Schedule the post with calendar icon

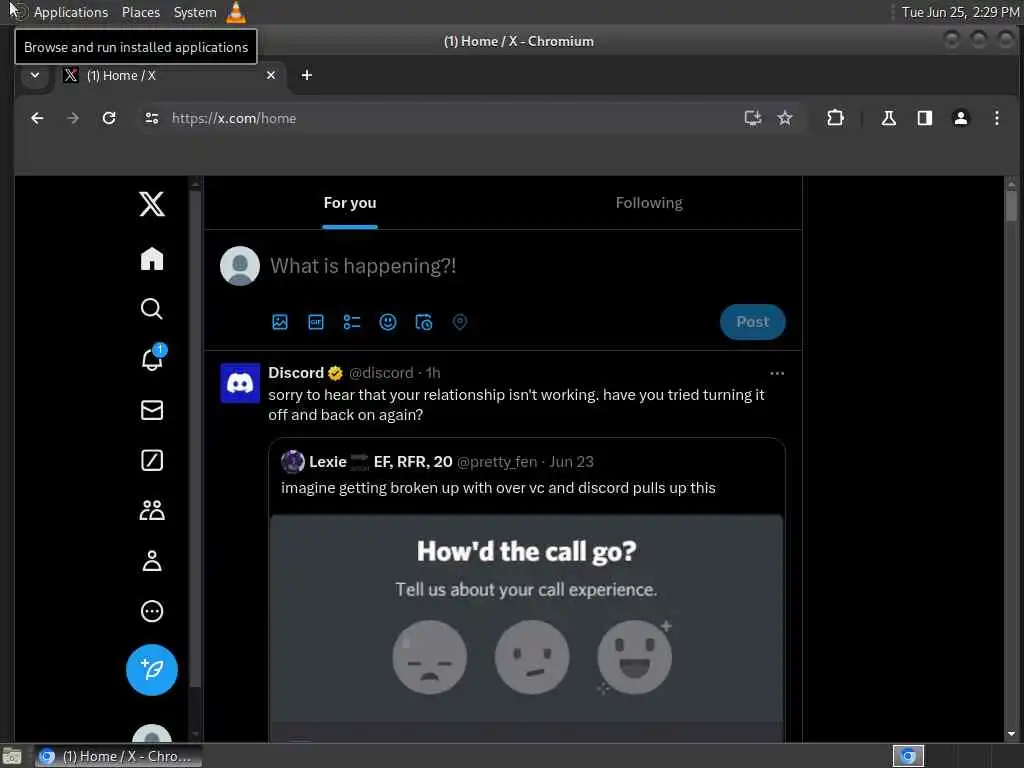tap(424, 322)
